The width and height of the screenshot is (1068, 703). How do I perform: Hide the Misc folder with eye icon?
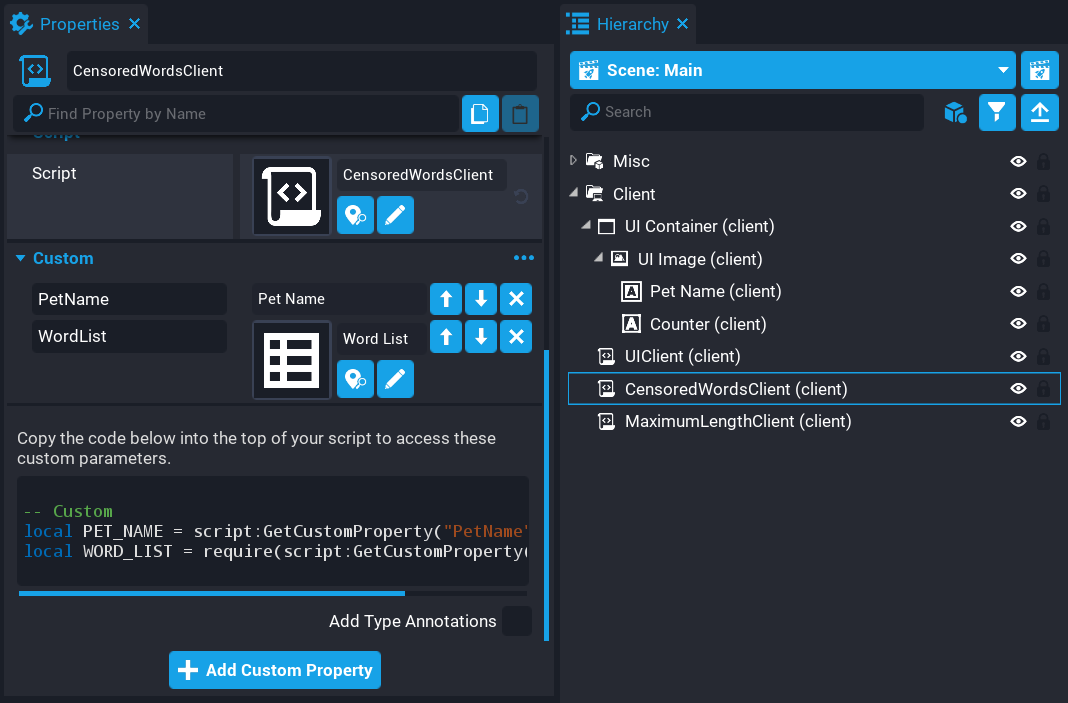(1018, 161)
